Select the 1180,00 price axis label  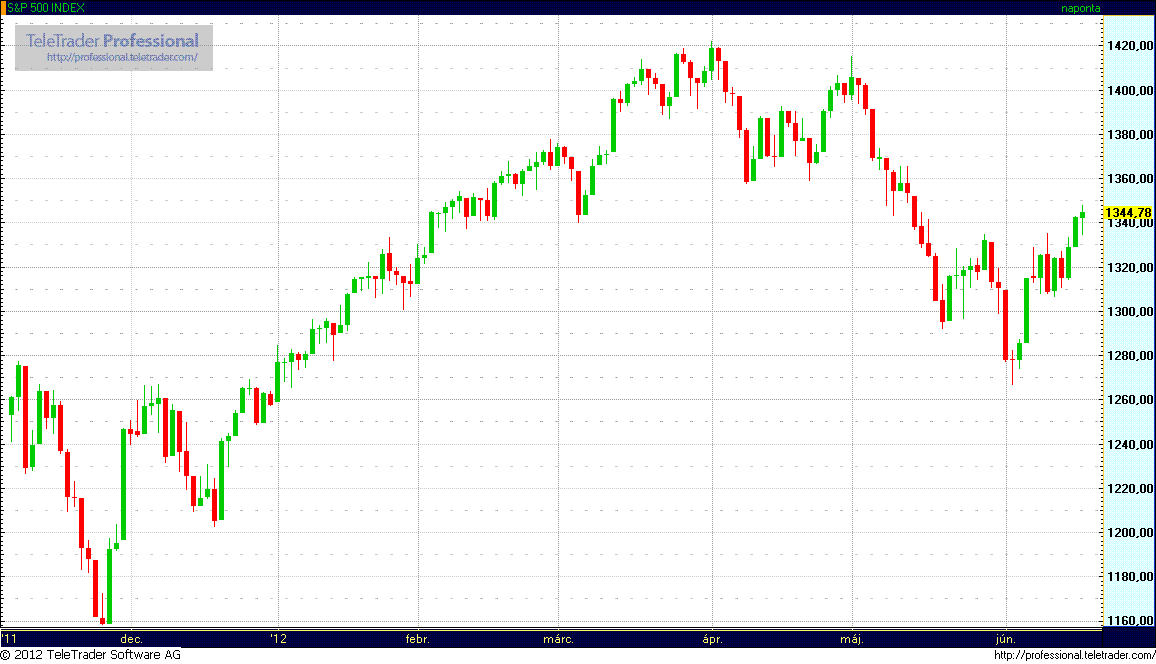[1130, 576]
